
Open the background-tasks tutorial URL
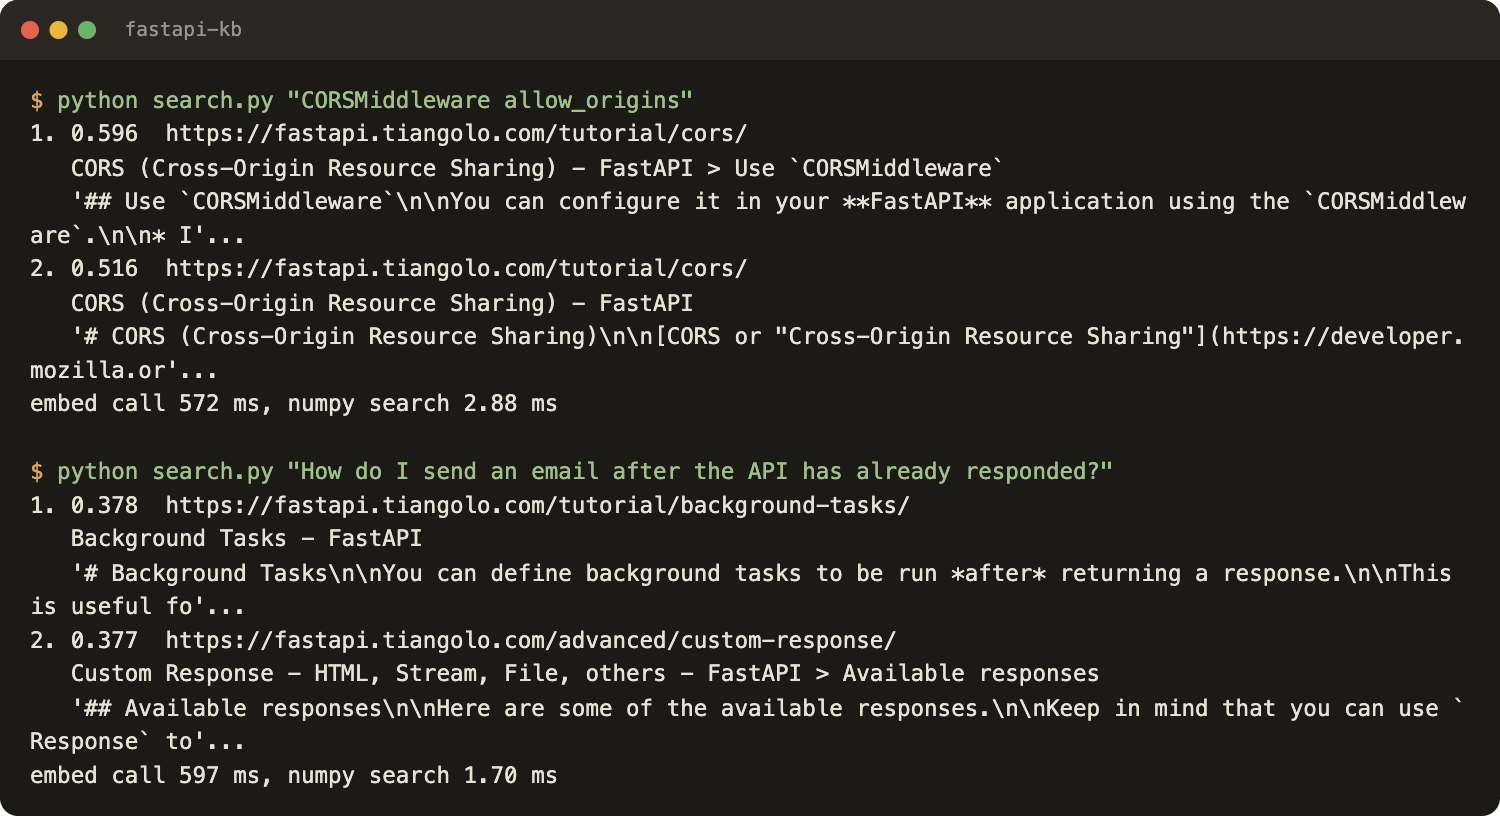[538, 506]
